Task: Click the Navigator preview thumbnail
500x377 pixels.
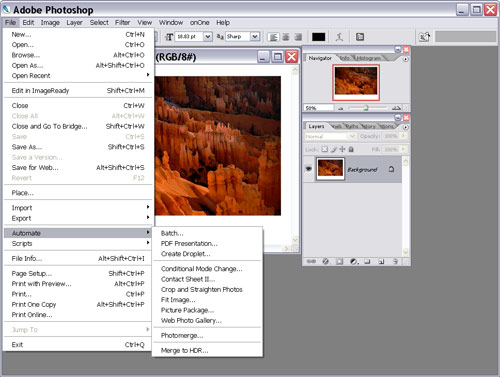Action: (356, 82)
